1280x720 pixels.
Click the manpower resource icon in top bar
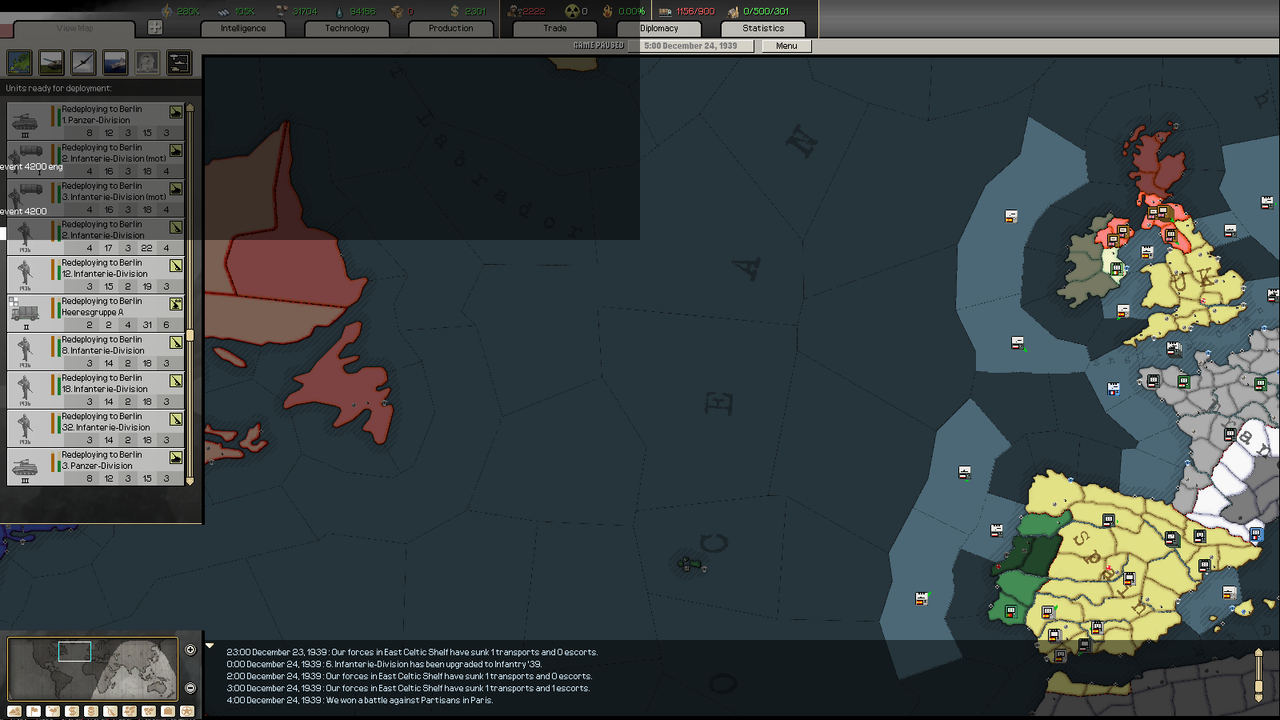tap(513, 11)
